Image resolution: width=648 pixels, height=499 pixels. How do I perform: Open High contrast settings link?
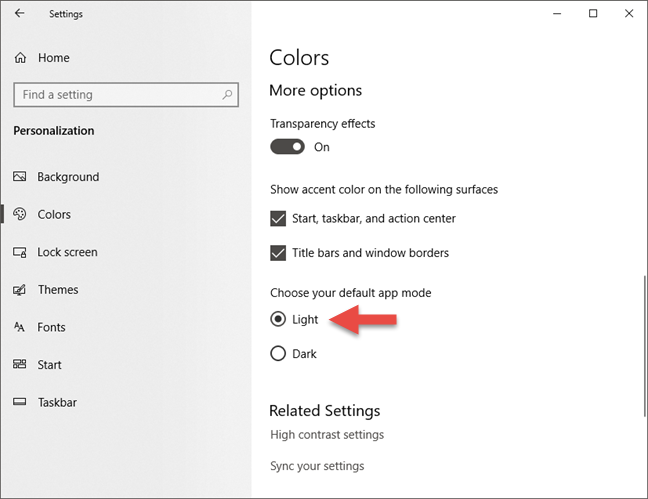click(x=327, y=435)
